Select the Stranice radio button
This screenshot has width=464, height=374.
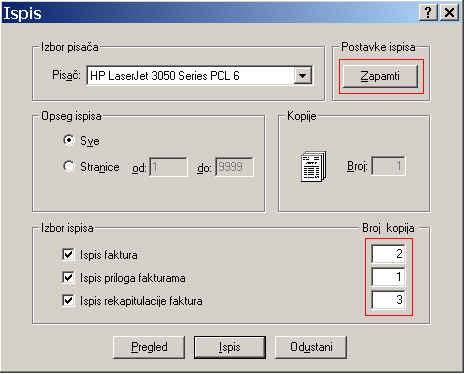[68, 166]
